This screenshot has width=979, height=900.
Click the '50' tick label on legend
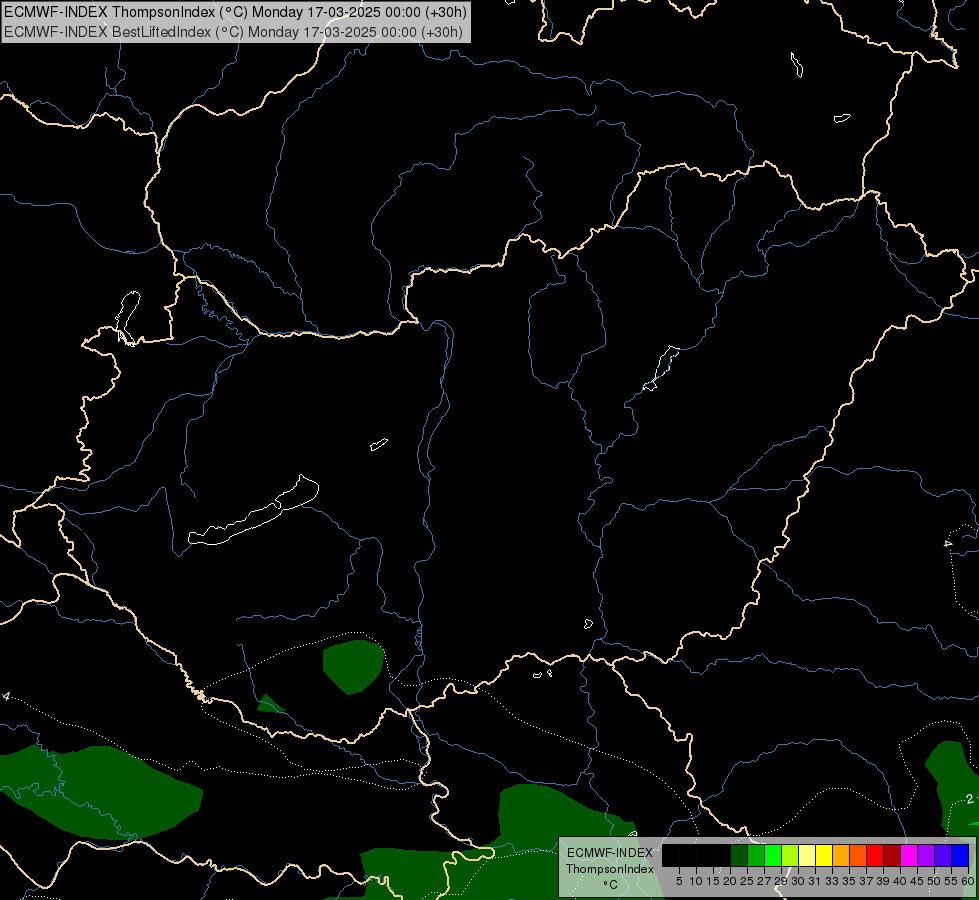click(x=934, y=881)
